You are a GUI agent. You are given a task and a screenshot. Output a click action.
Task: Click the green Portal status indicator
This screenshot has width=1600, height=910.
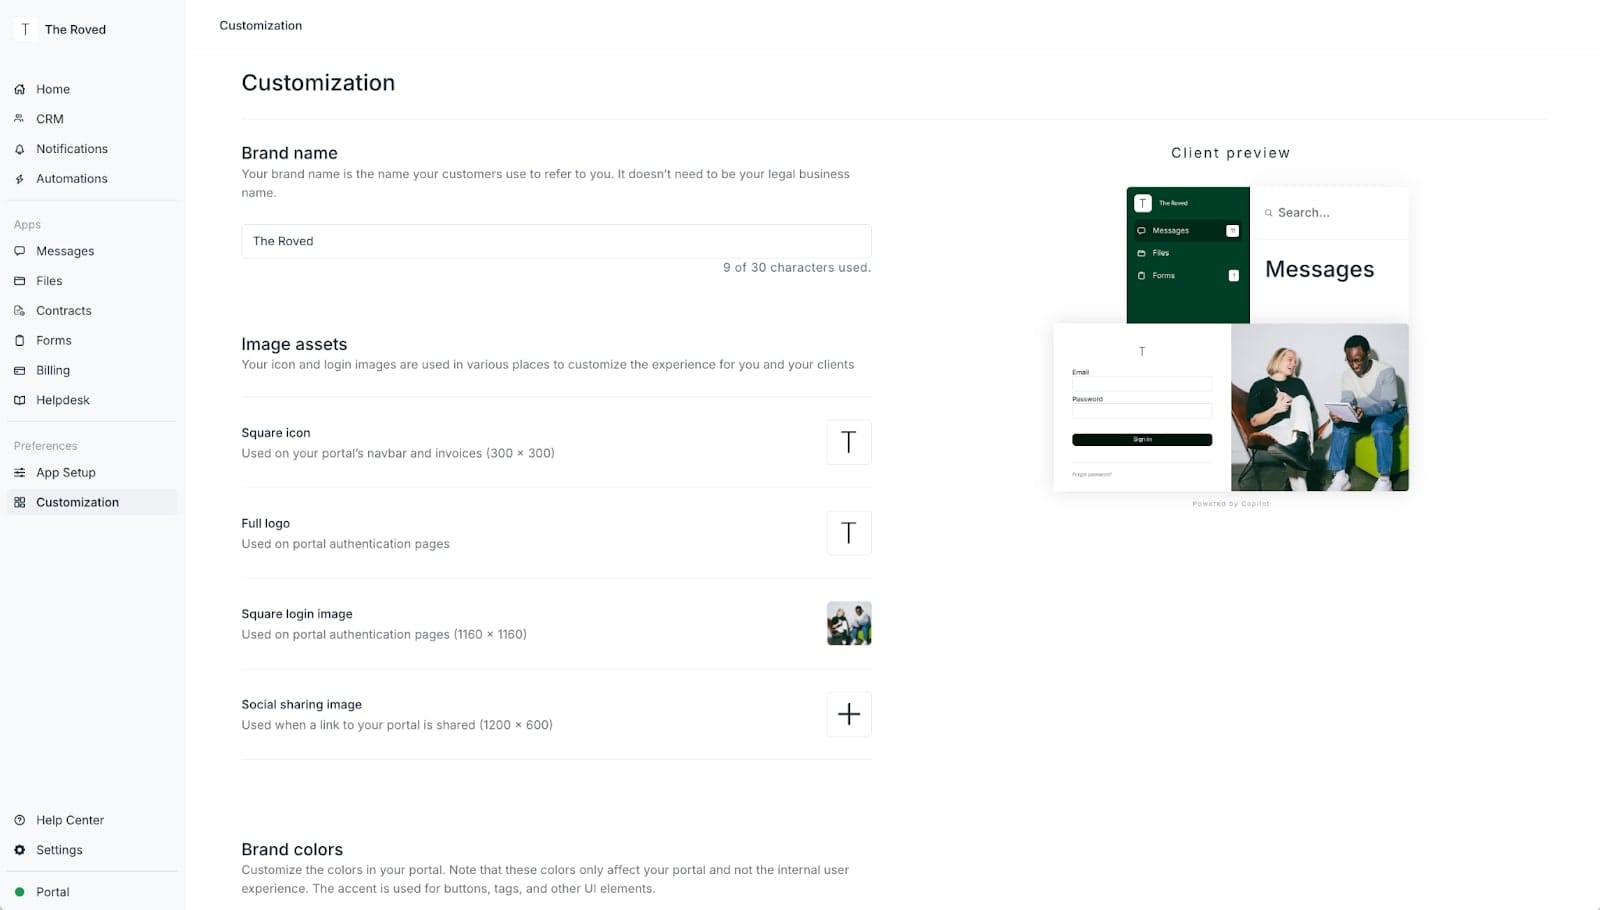(x=20, y=892)
